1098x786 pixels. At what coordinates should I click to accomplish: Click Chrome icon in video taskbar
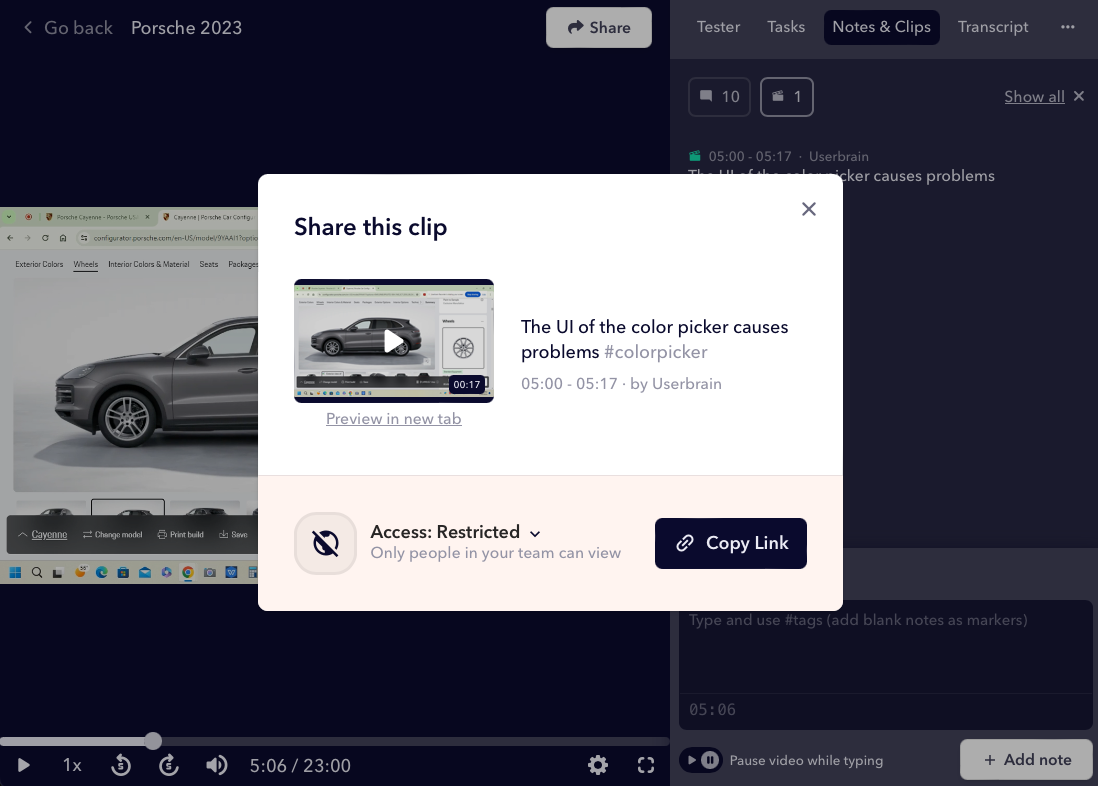point(188,572)
